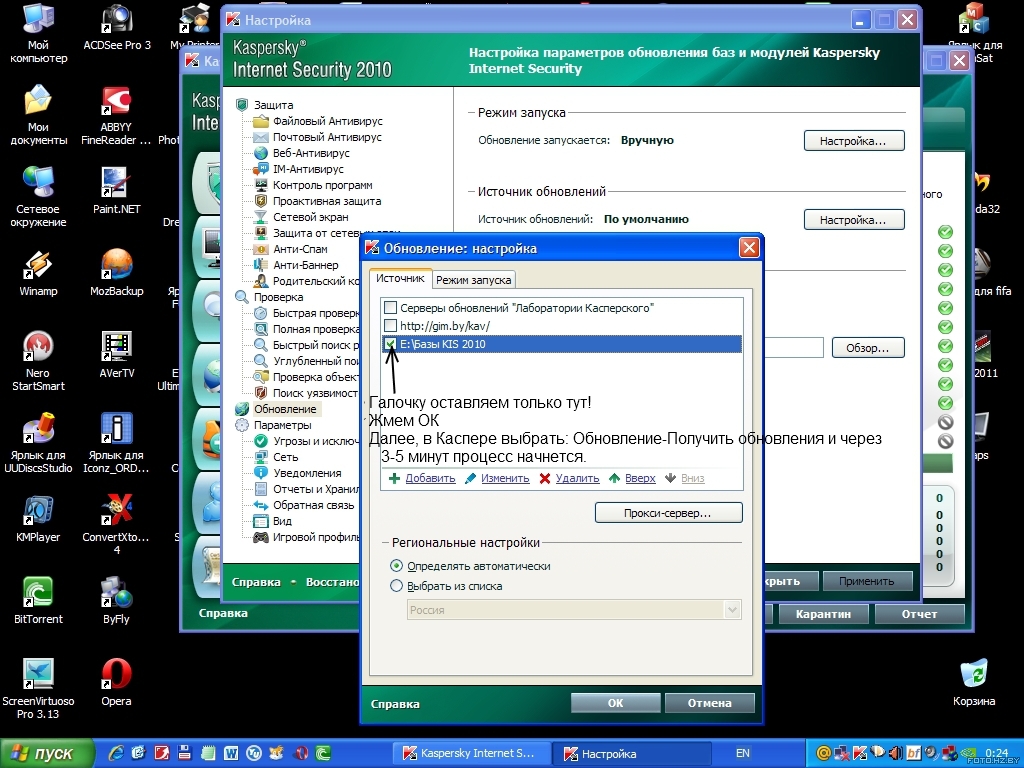Check the http://gim.by/kav/ source checkbox
Viewport: 1024px width, 768px height.
[391, 325]
